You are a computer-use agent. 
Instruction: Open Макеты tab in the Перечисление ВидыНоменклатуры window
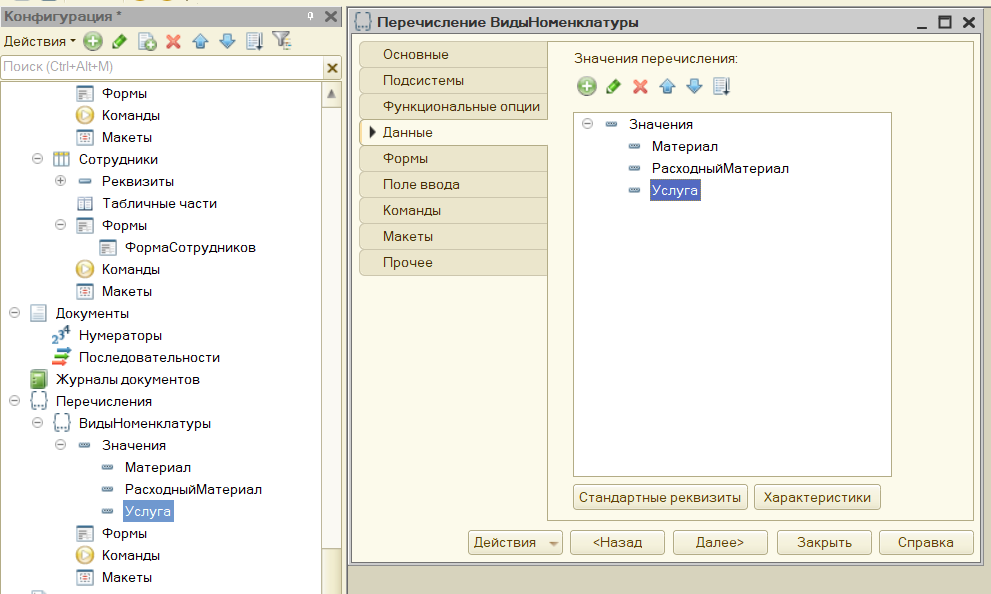tap(453, 236)
